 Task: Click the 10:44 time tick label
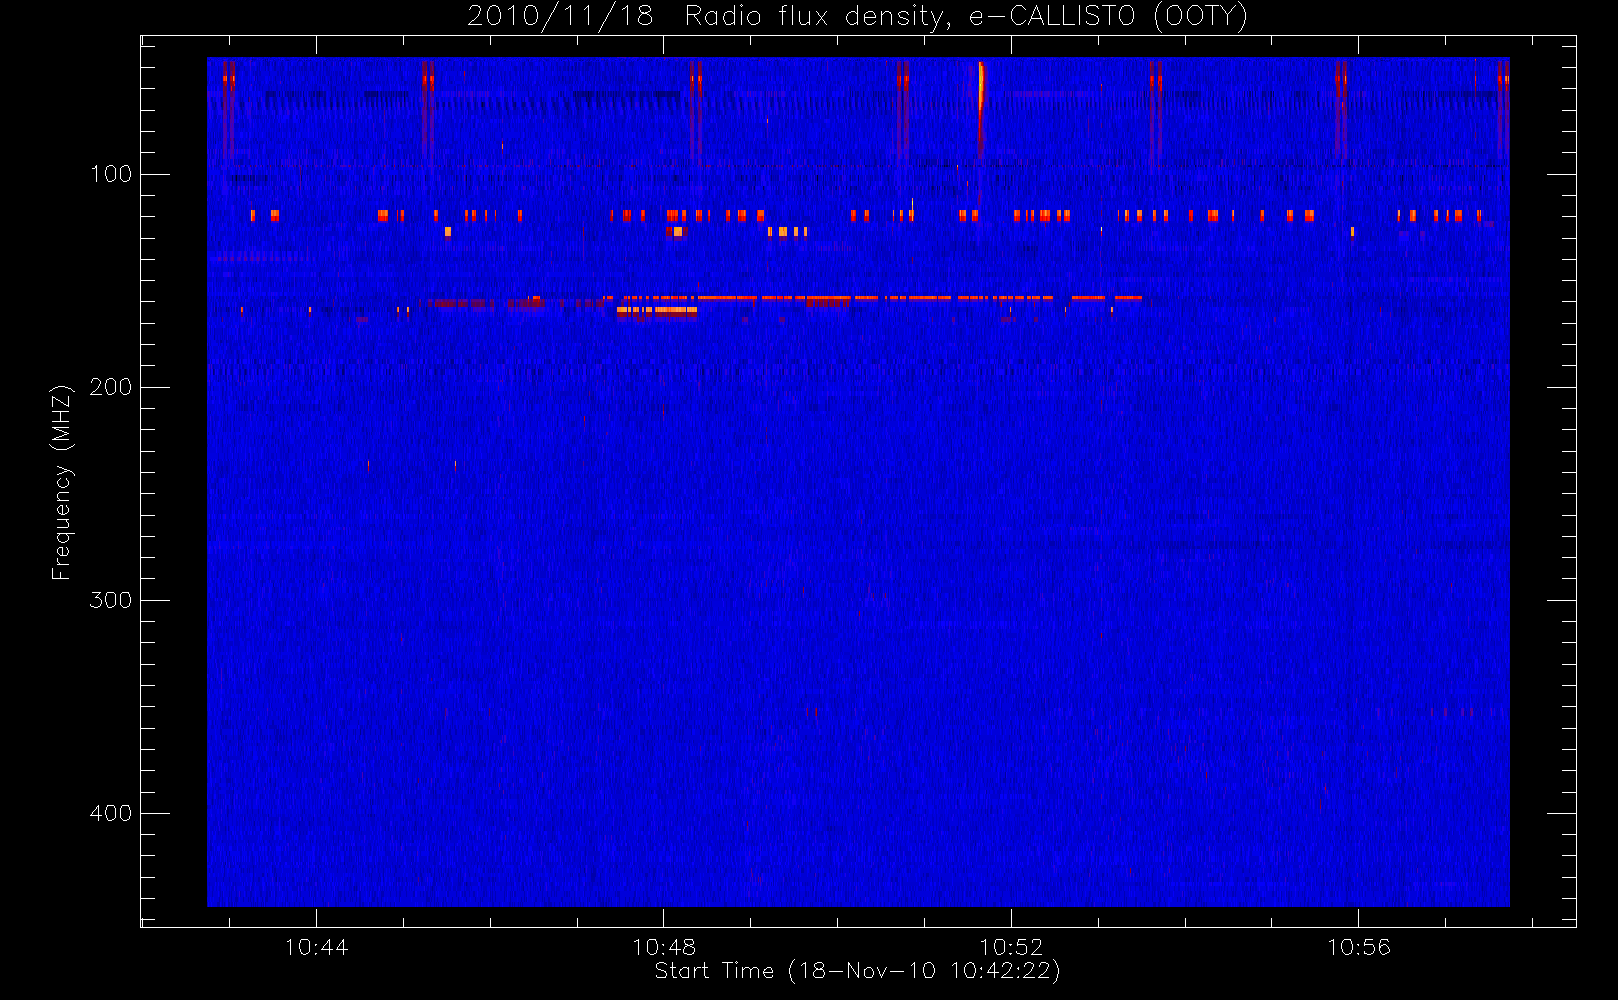(x=316, y=947)
